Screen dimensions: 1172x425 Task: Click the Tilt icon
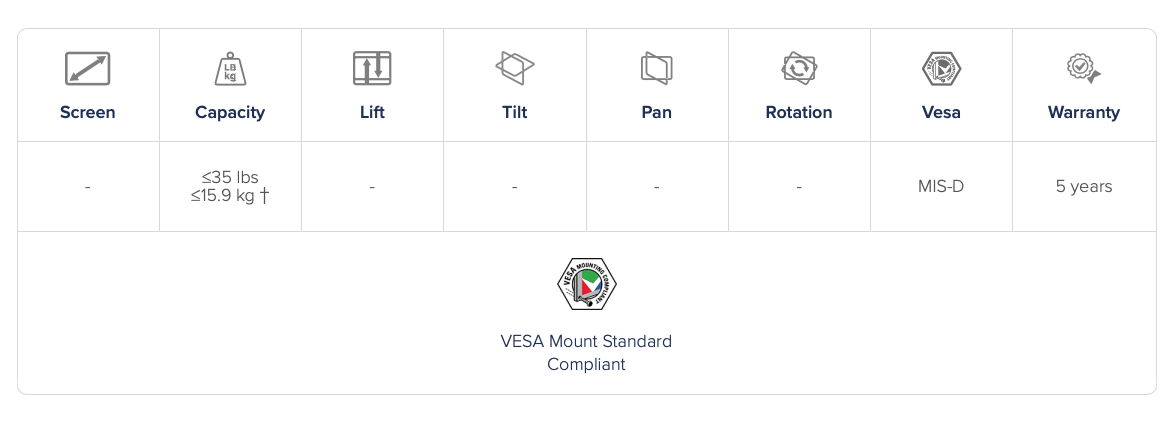point(514,68)
